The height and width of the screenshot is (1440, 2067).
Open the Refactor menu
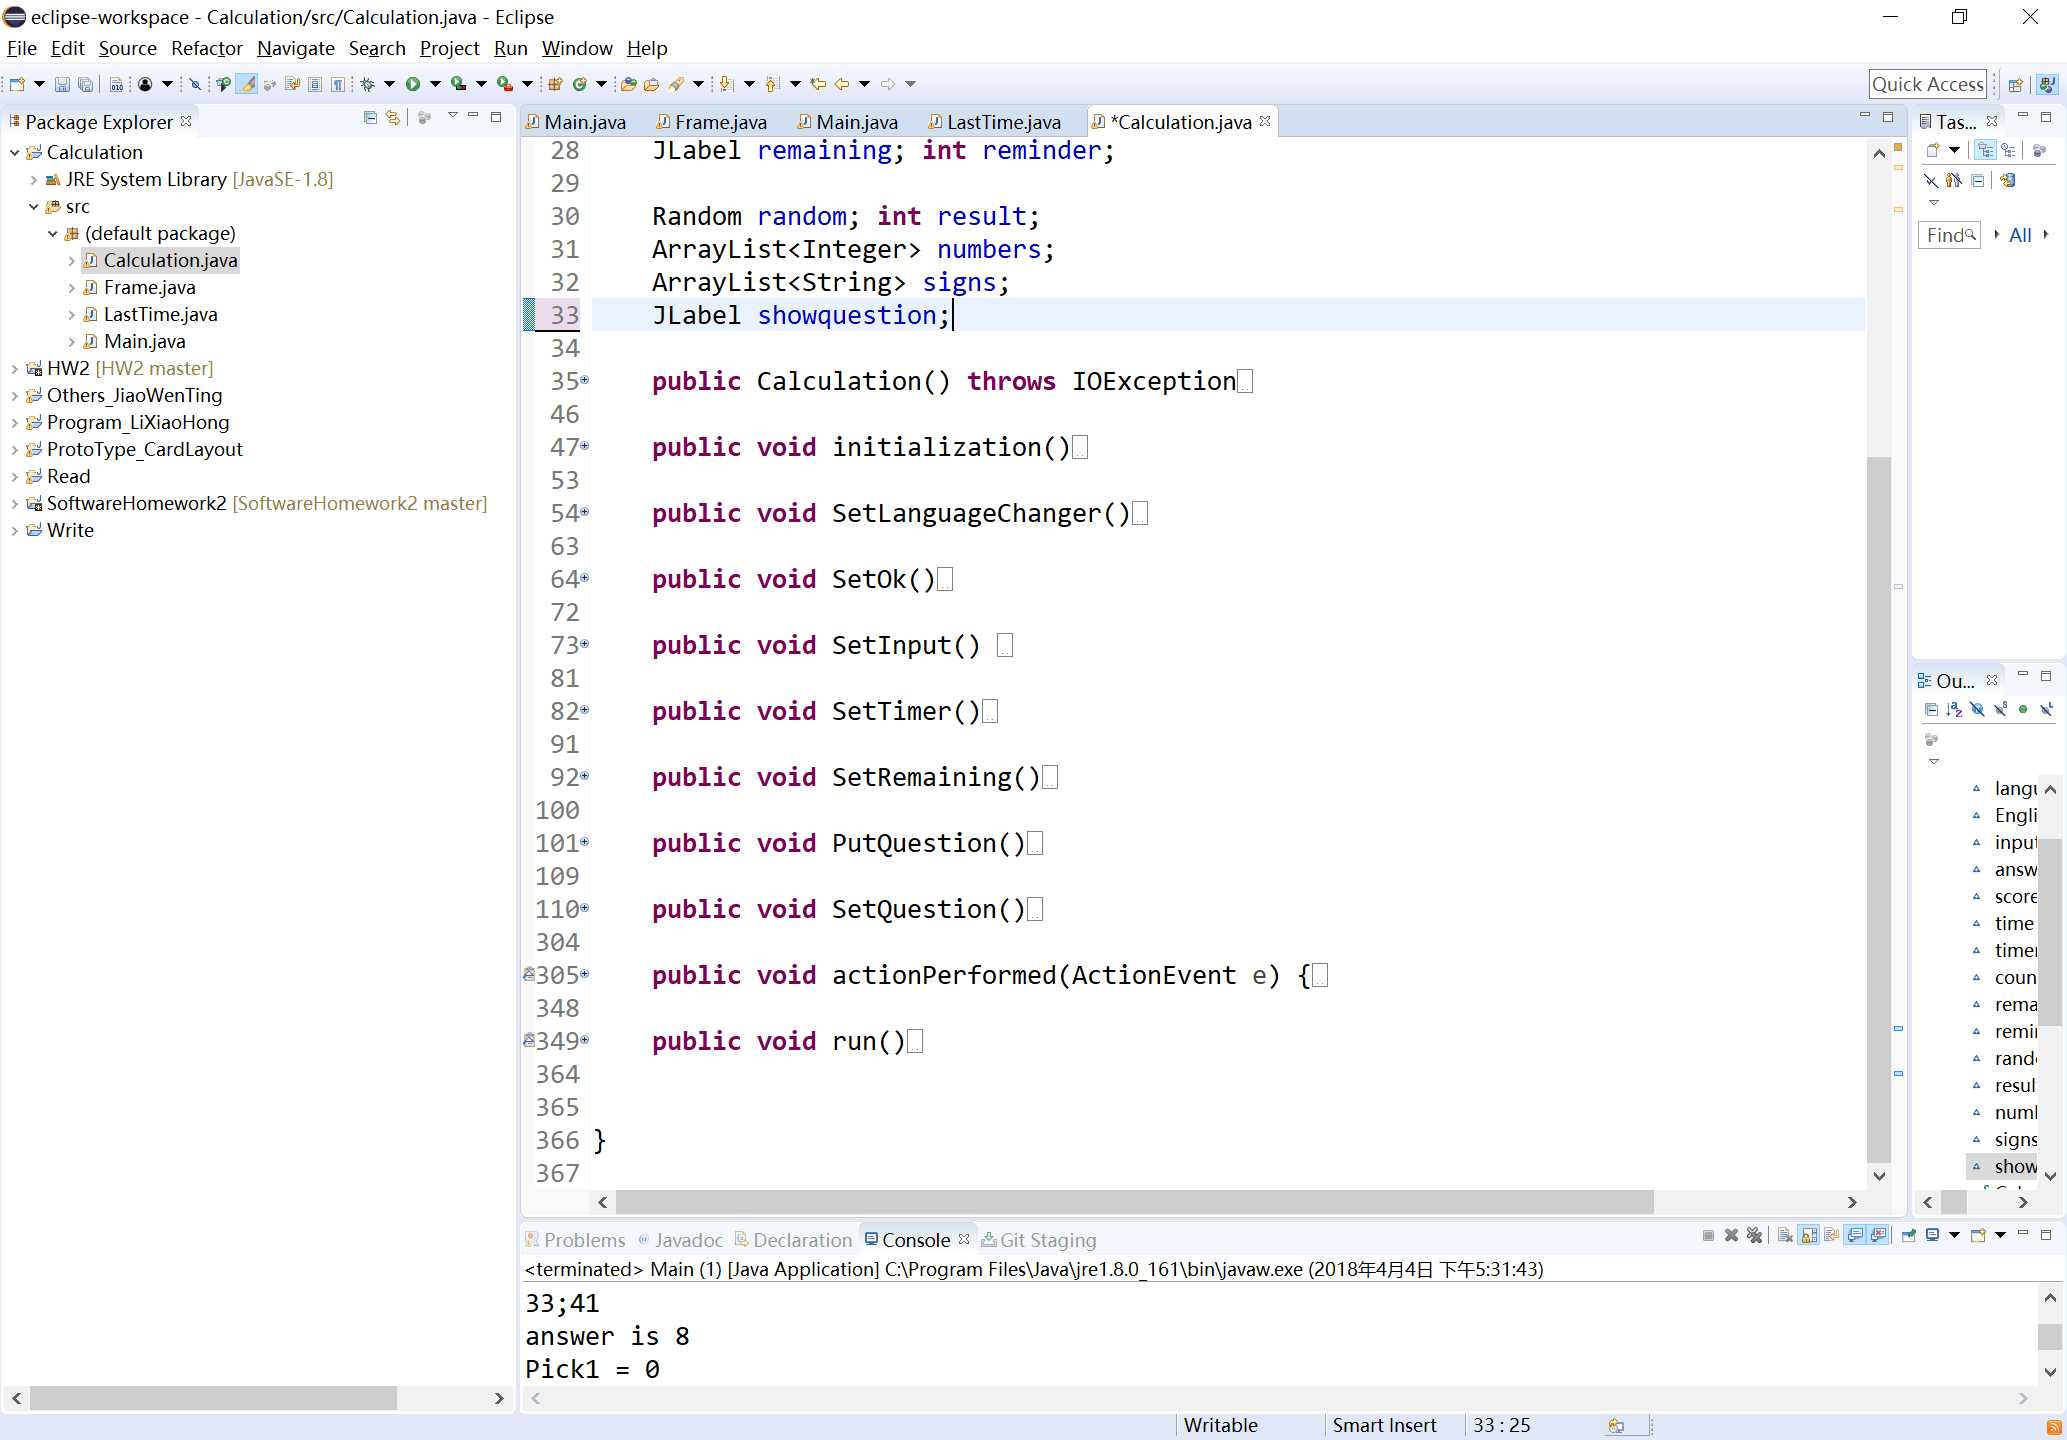point(206,47)
